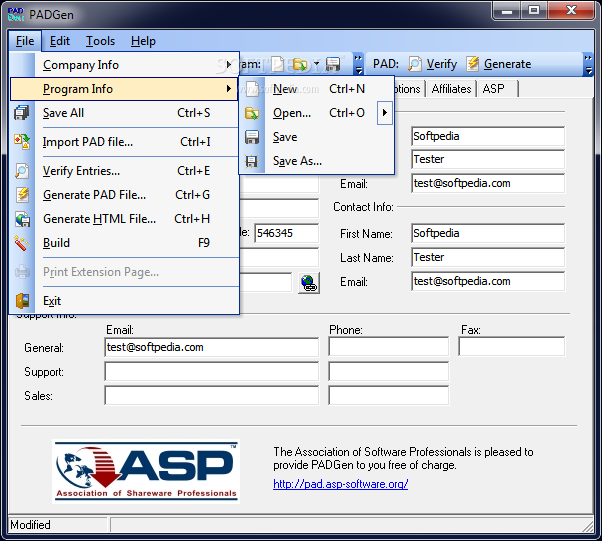This screenshot has height=541, width=602.
Task: Click the New blank-page icon in the submenu
Action: point(252,89)
